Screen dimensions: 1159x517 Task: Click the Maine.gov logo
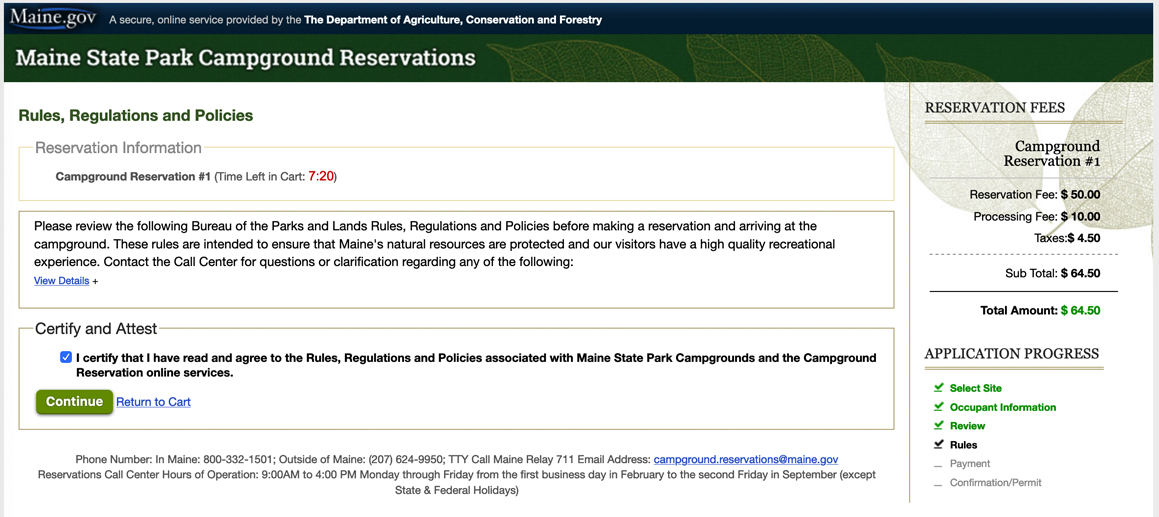tap(53, 17)
